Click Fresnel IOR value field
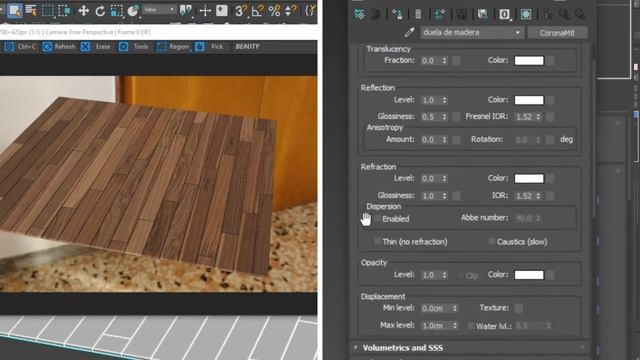The image size is (640, 360). point(524,117)
